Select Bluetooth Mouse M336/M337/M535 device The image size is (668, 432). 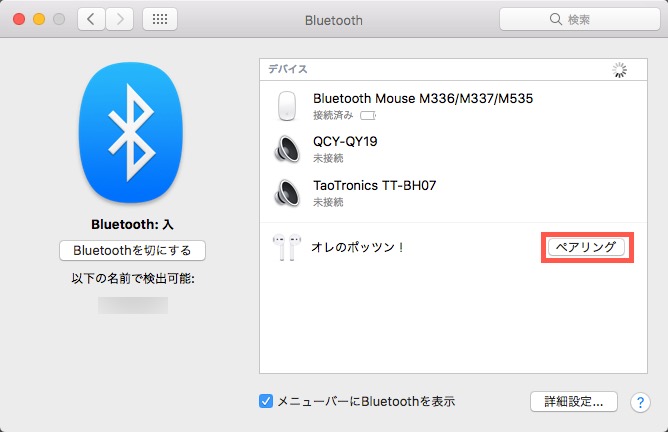(x=453, y=105)
